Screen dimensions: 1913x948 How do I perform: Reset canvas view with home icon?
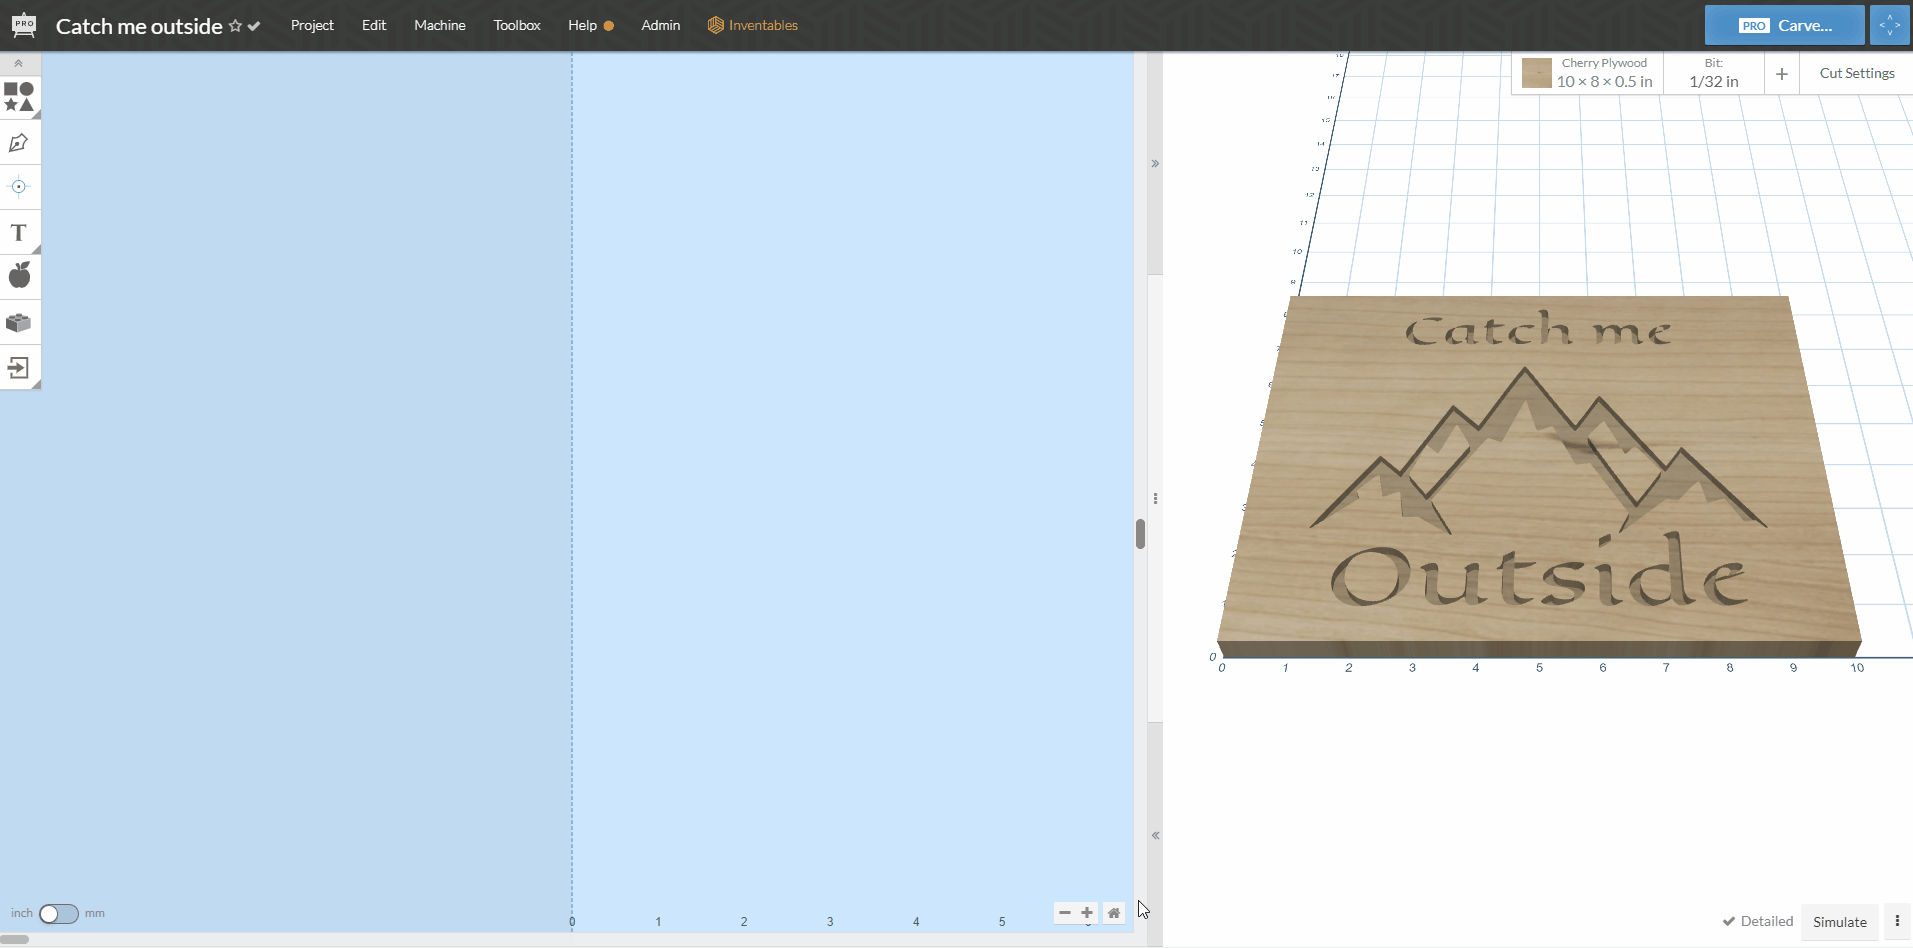click(1114, 913)
